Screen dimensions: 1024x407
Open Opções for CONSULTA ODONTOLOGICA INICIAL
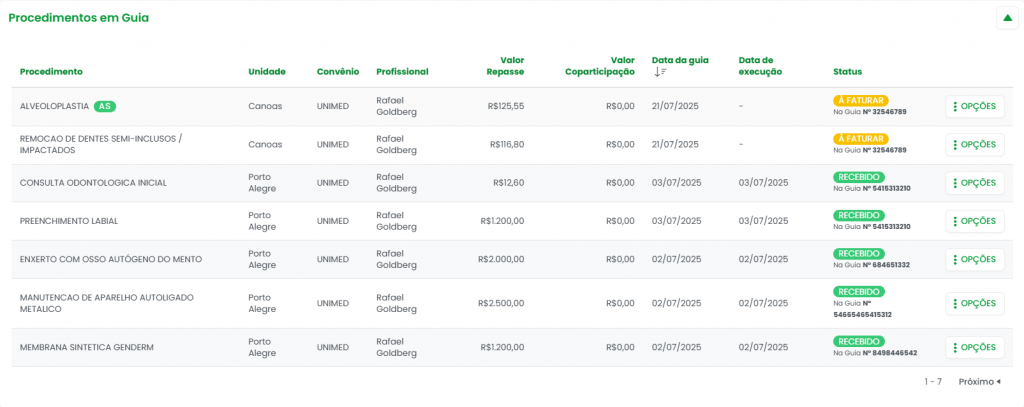[x=975, y=183]
